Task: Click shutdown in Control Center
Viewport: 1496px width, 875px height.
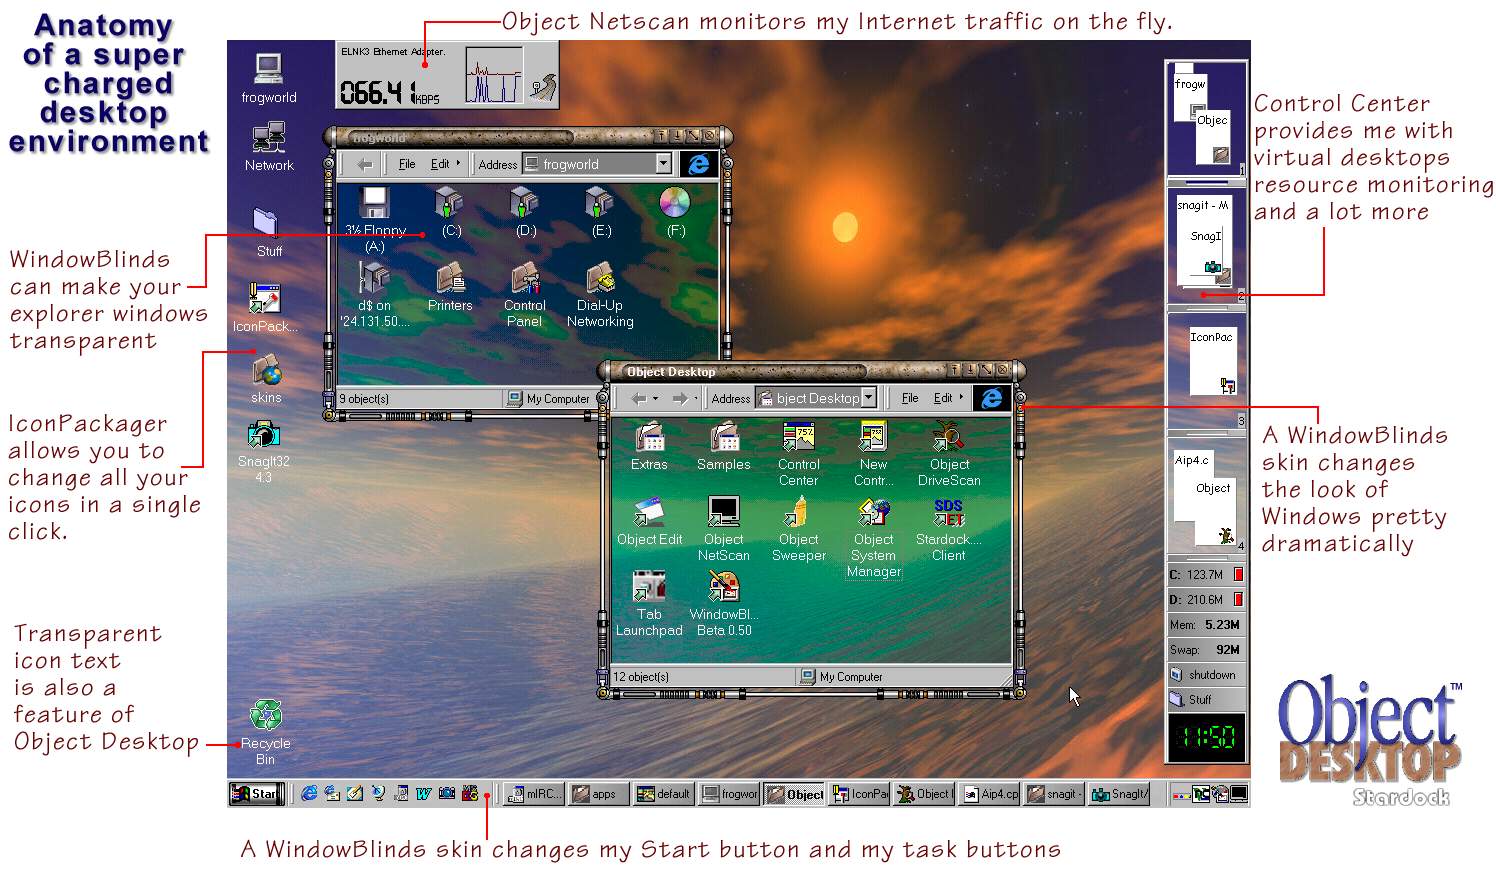Action: point(1207,675)
